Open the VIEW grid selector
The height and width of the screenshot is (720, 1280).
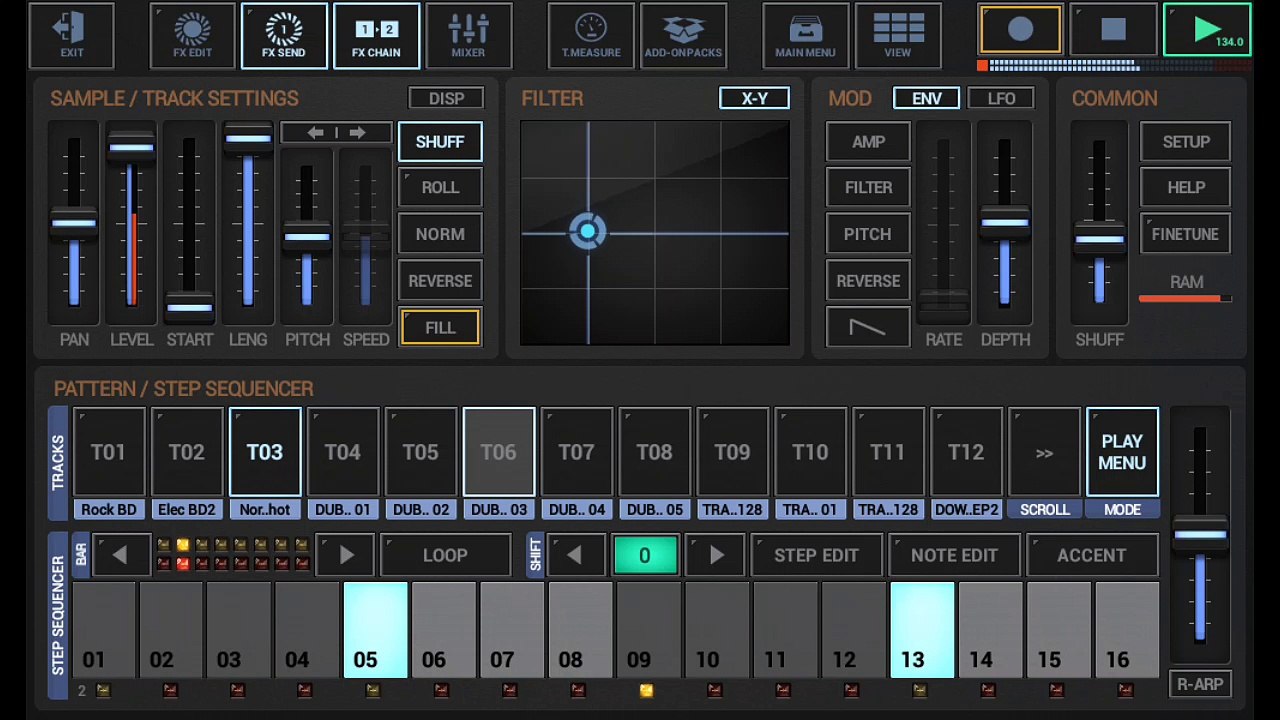point(898,36)
